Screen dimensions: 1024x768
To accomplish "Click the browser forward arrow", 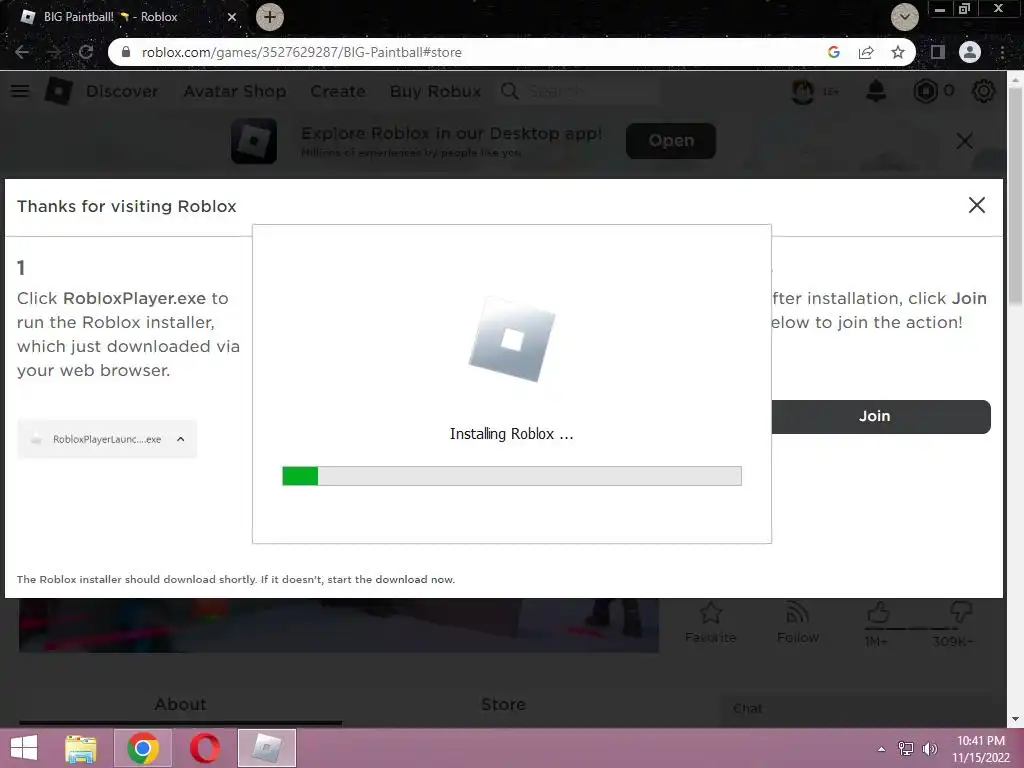I will click(54, 52).
